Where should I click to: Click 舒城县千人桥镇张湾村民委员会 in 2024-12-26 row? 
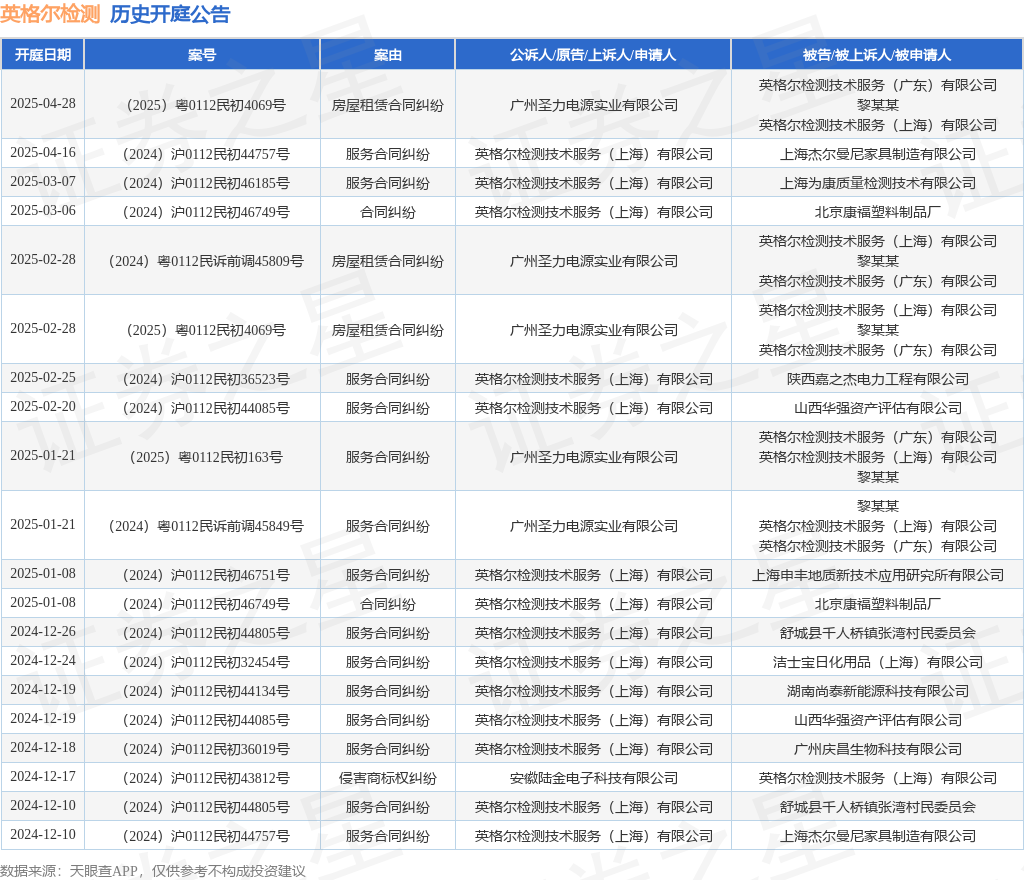tap(877, 633)
